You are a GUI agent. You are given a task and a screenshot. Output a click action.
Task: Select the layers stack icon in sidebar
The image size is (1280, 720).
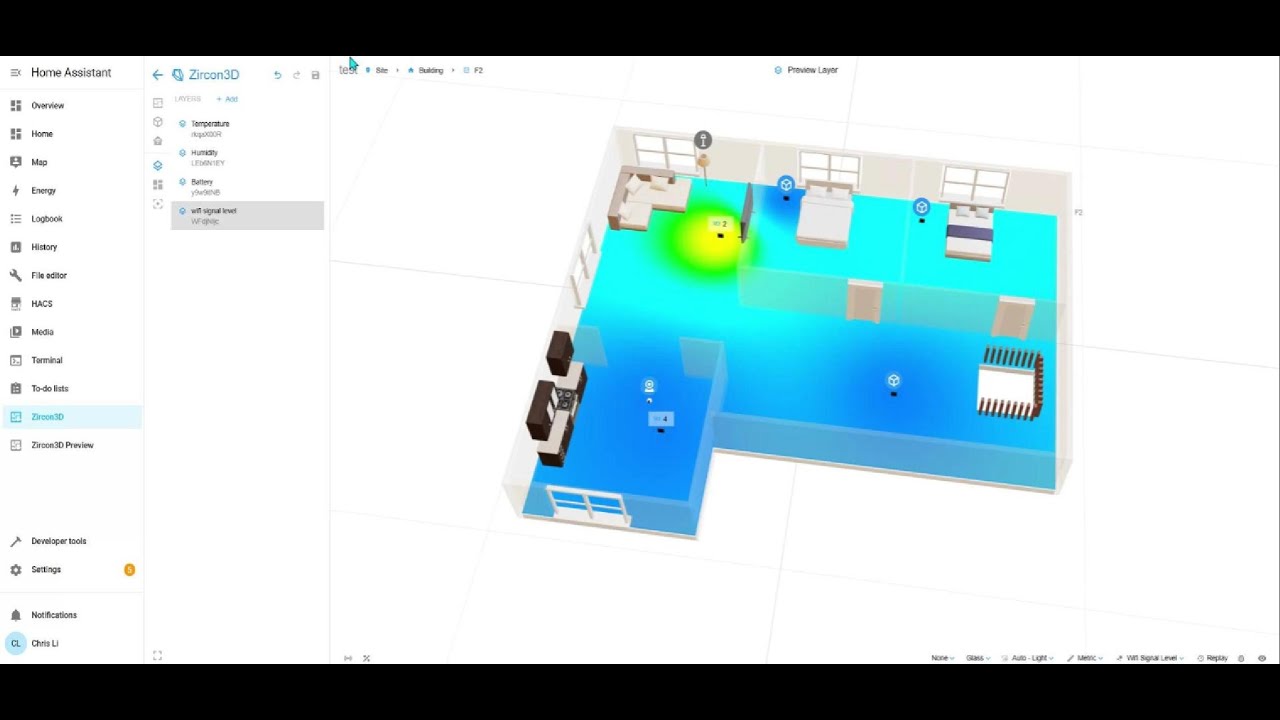click(x=157, y=165)
